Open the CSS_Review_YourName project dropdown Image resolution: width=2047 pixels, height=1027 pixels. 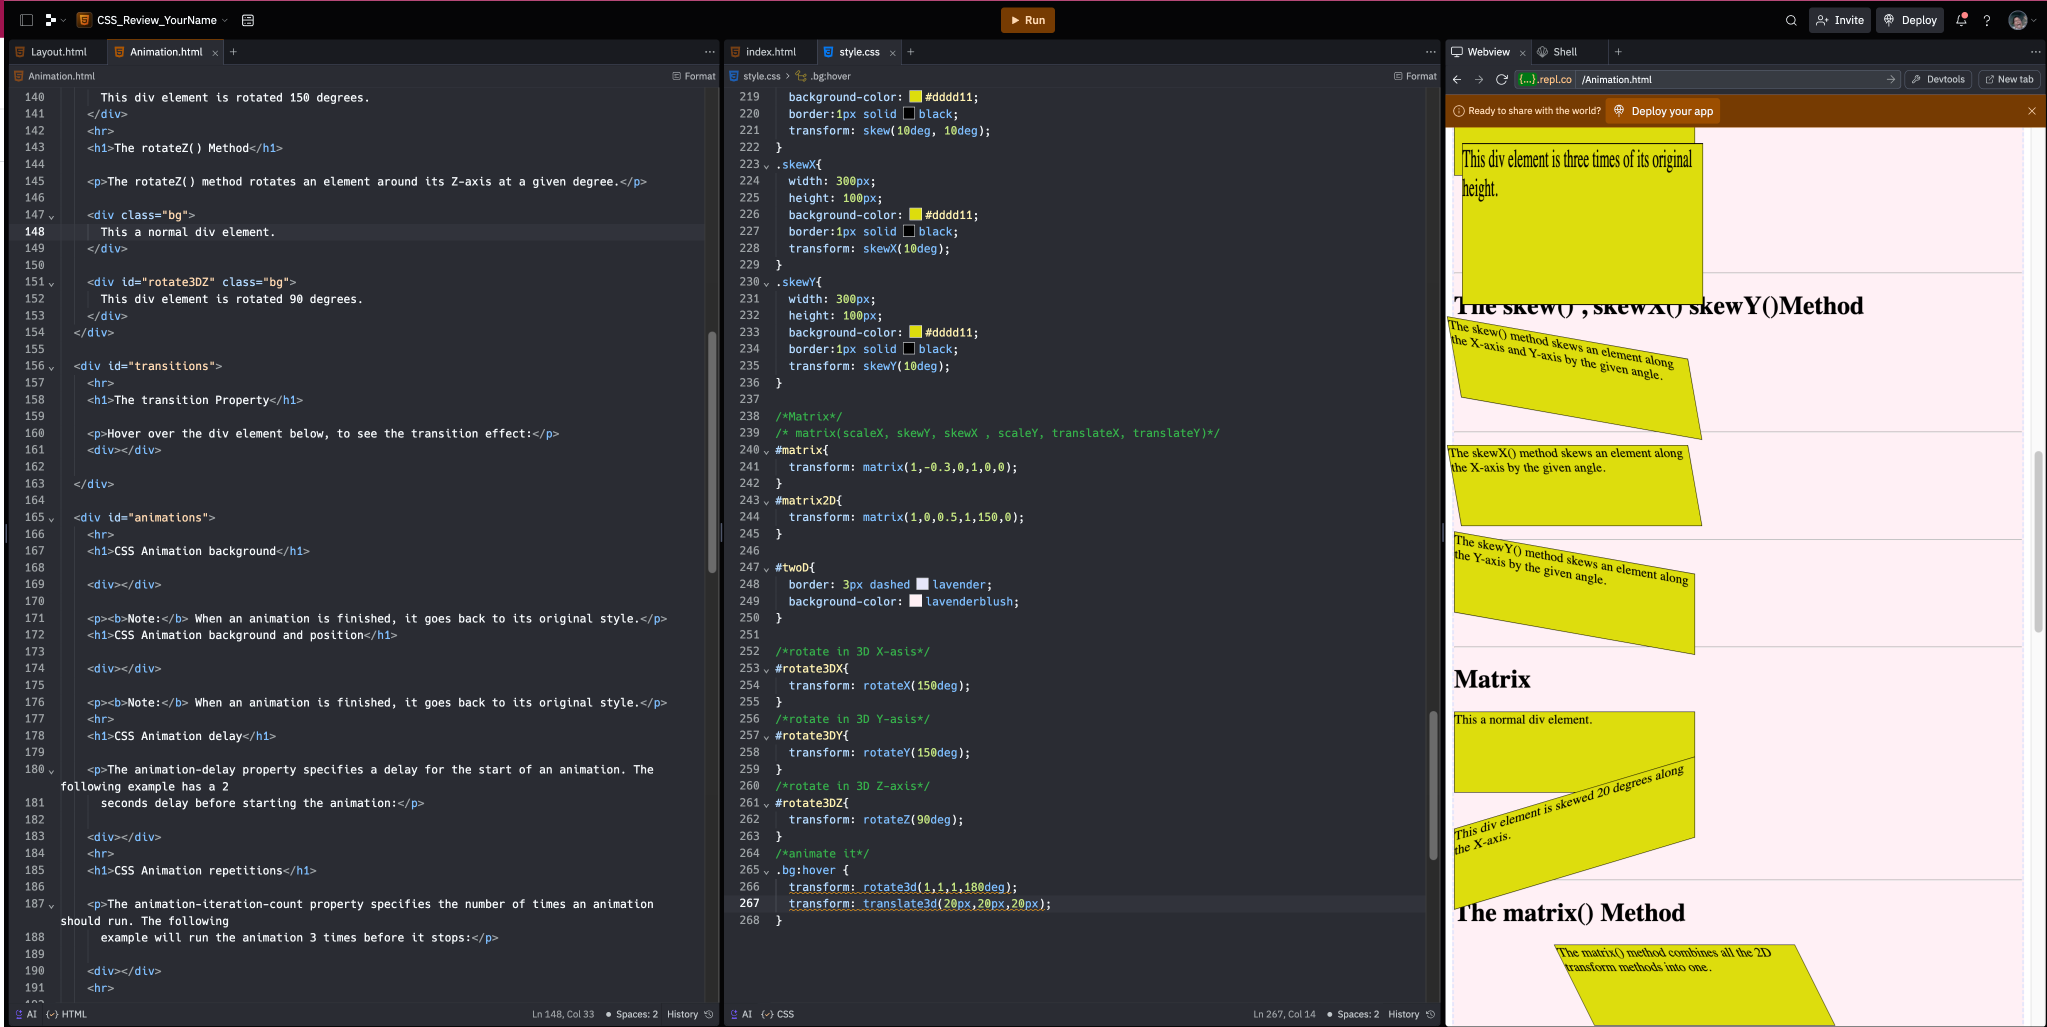pos(156,20)
